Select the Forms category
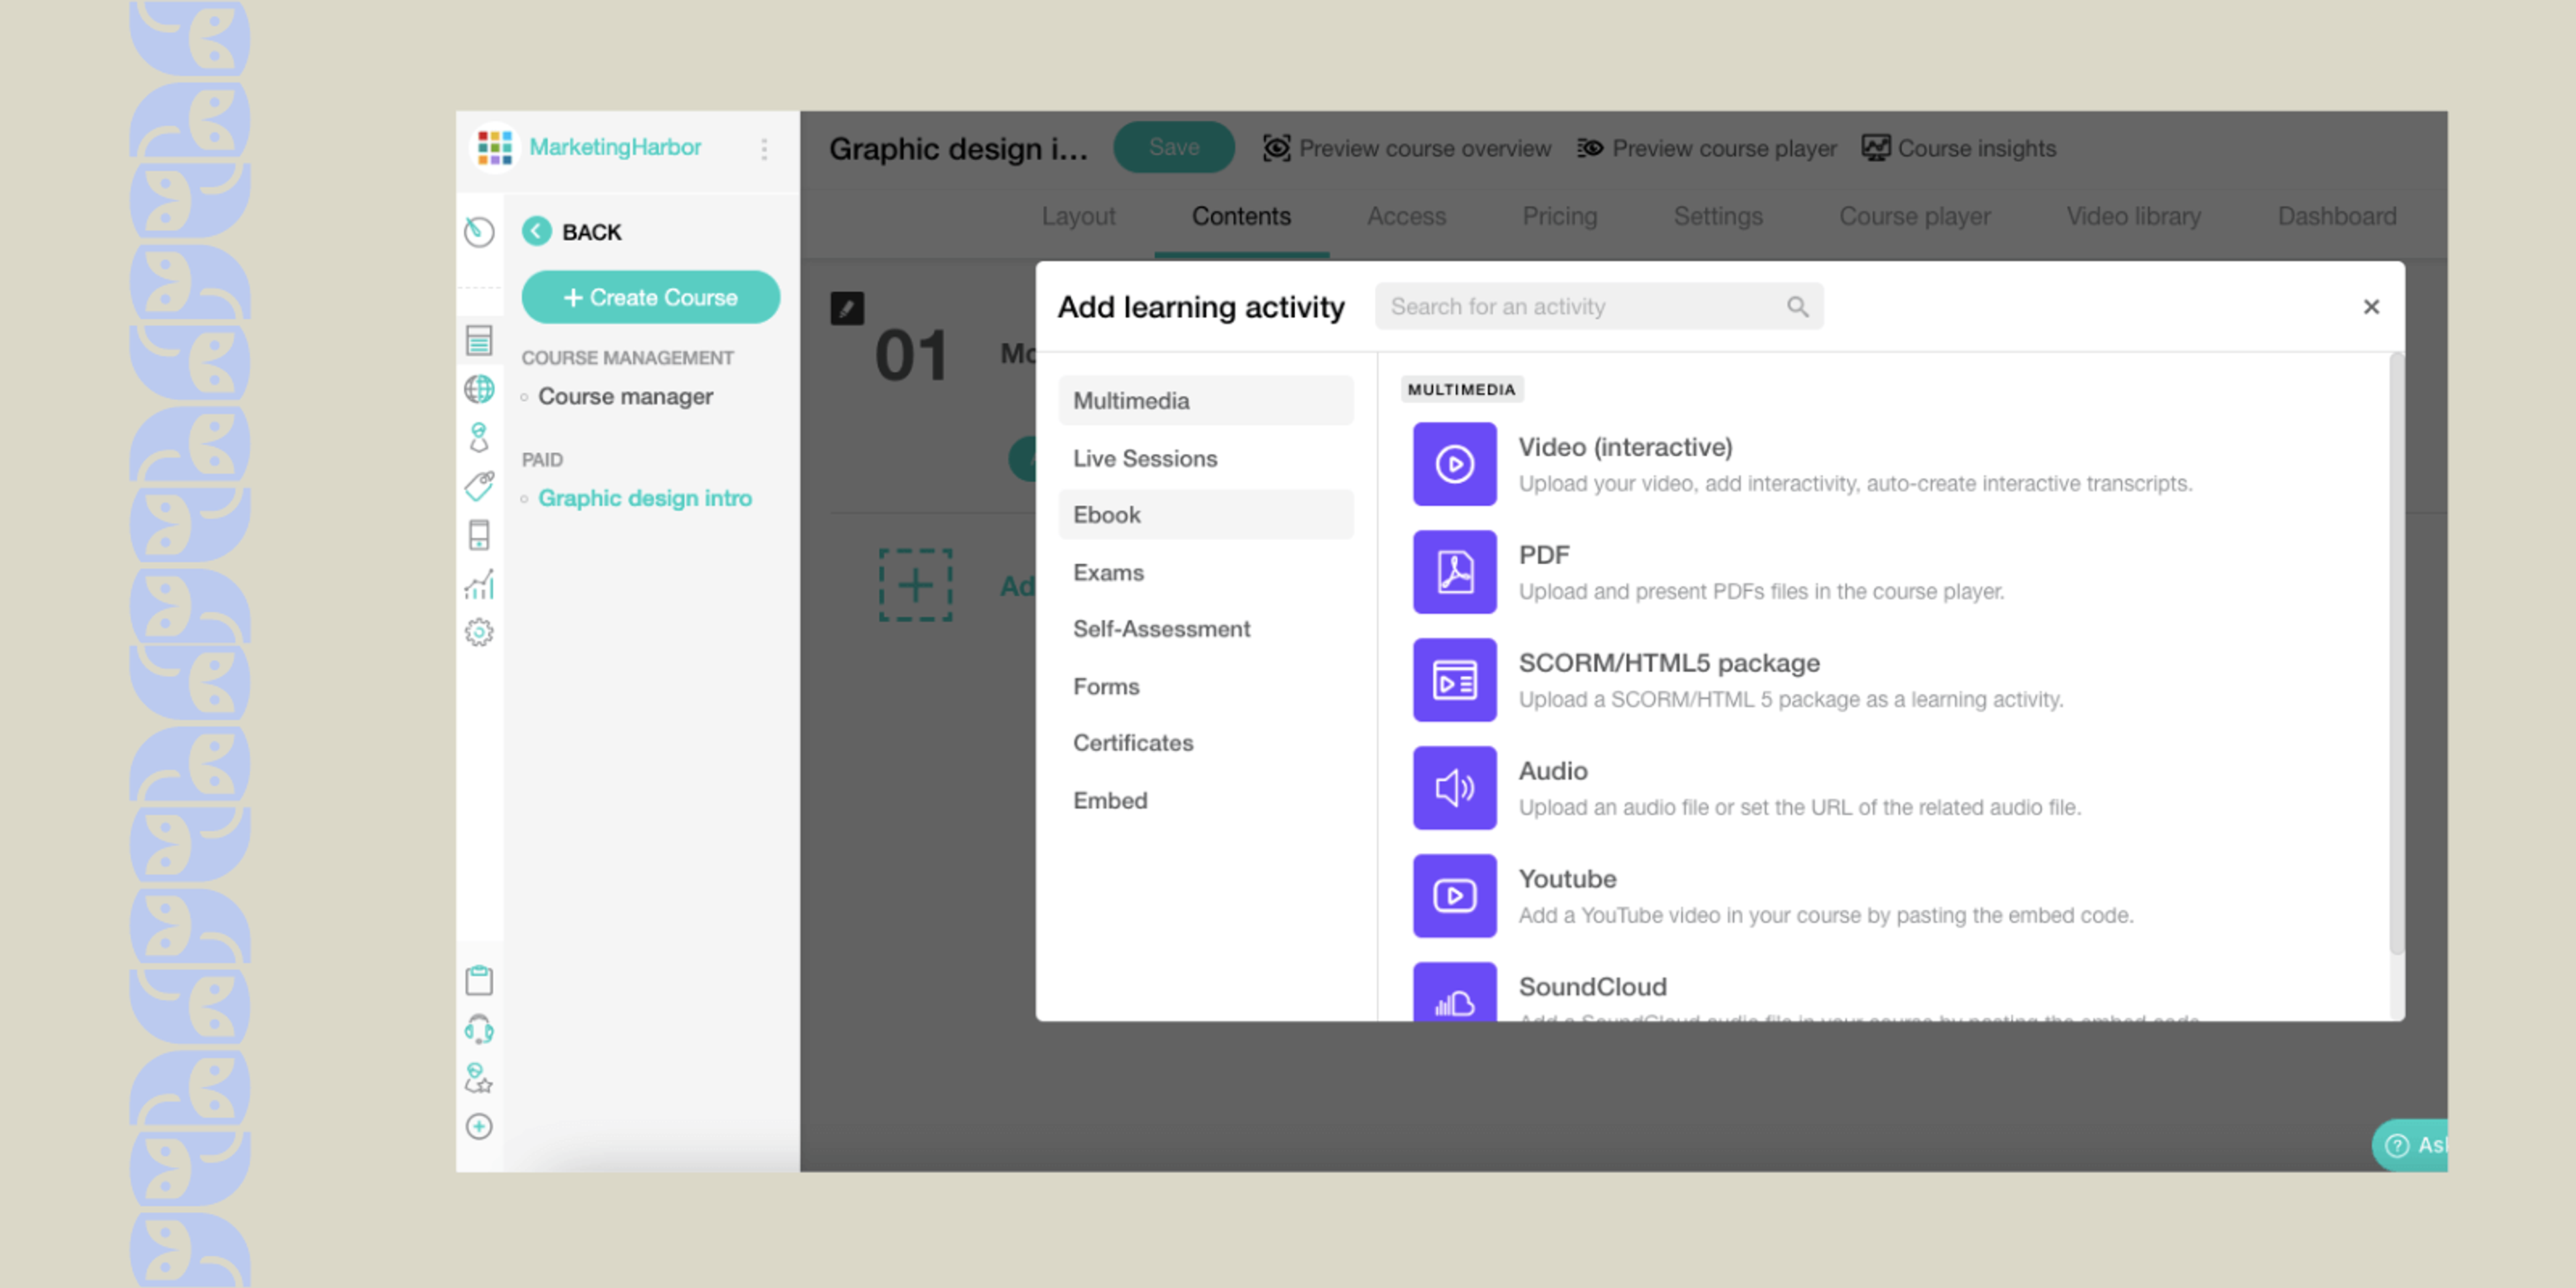 click(1205, 686)
